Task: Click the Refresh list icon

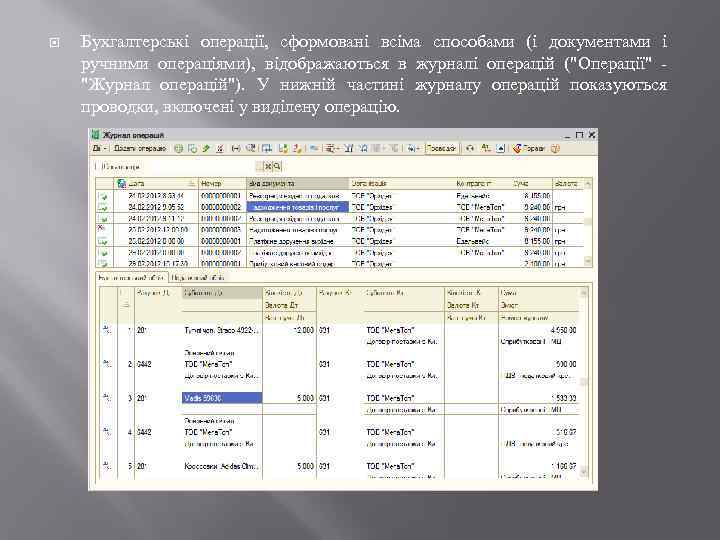Action: (469, 148)
